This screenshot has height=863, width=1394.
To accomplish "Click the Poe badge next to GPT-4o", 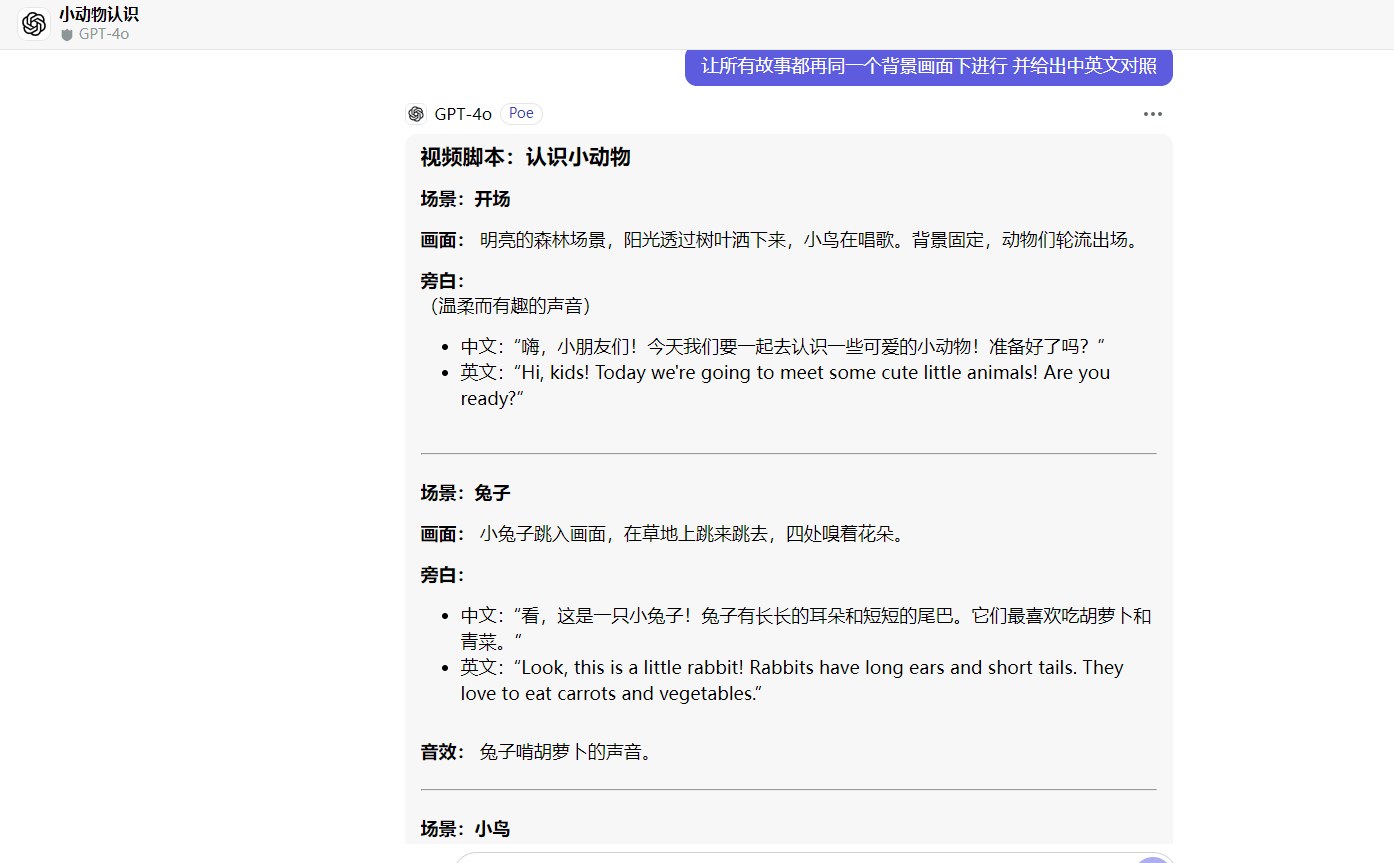I will [521, 114].
